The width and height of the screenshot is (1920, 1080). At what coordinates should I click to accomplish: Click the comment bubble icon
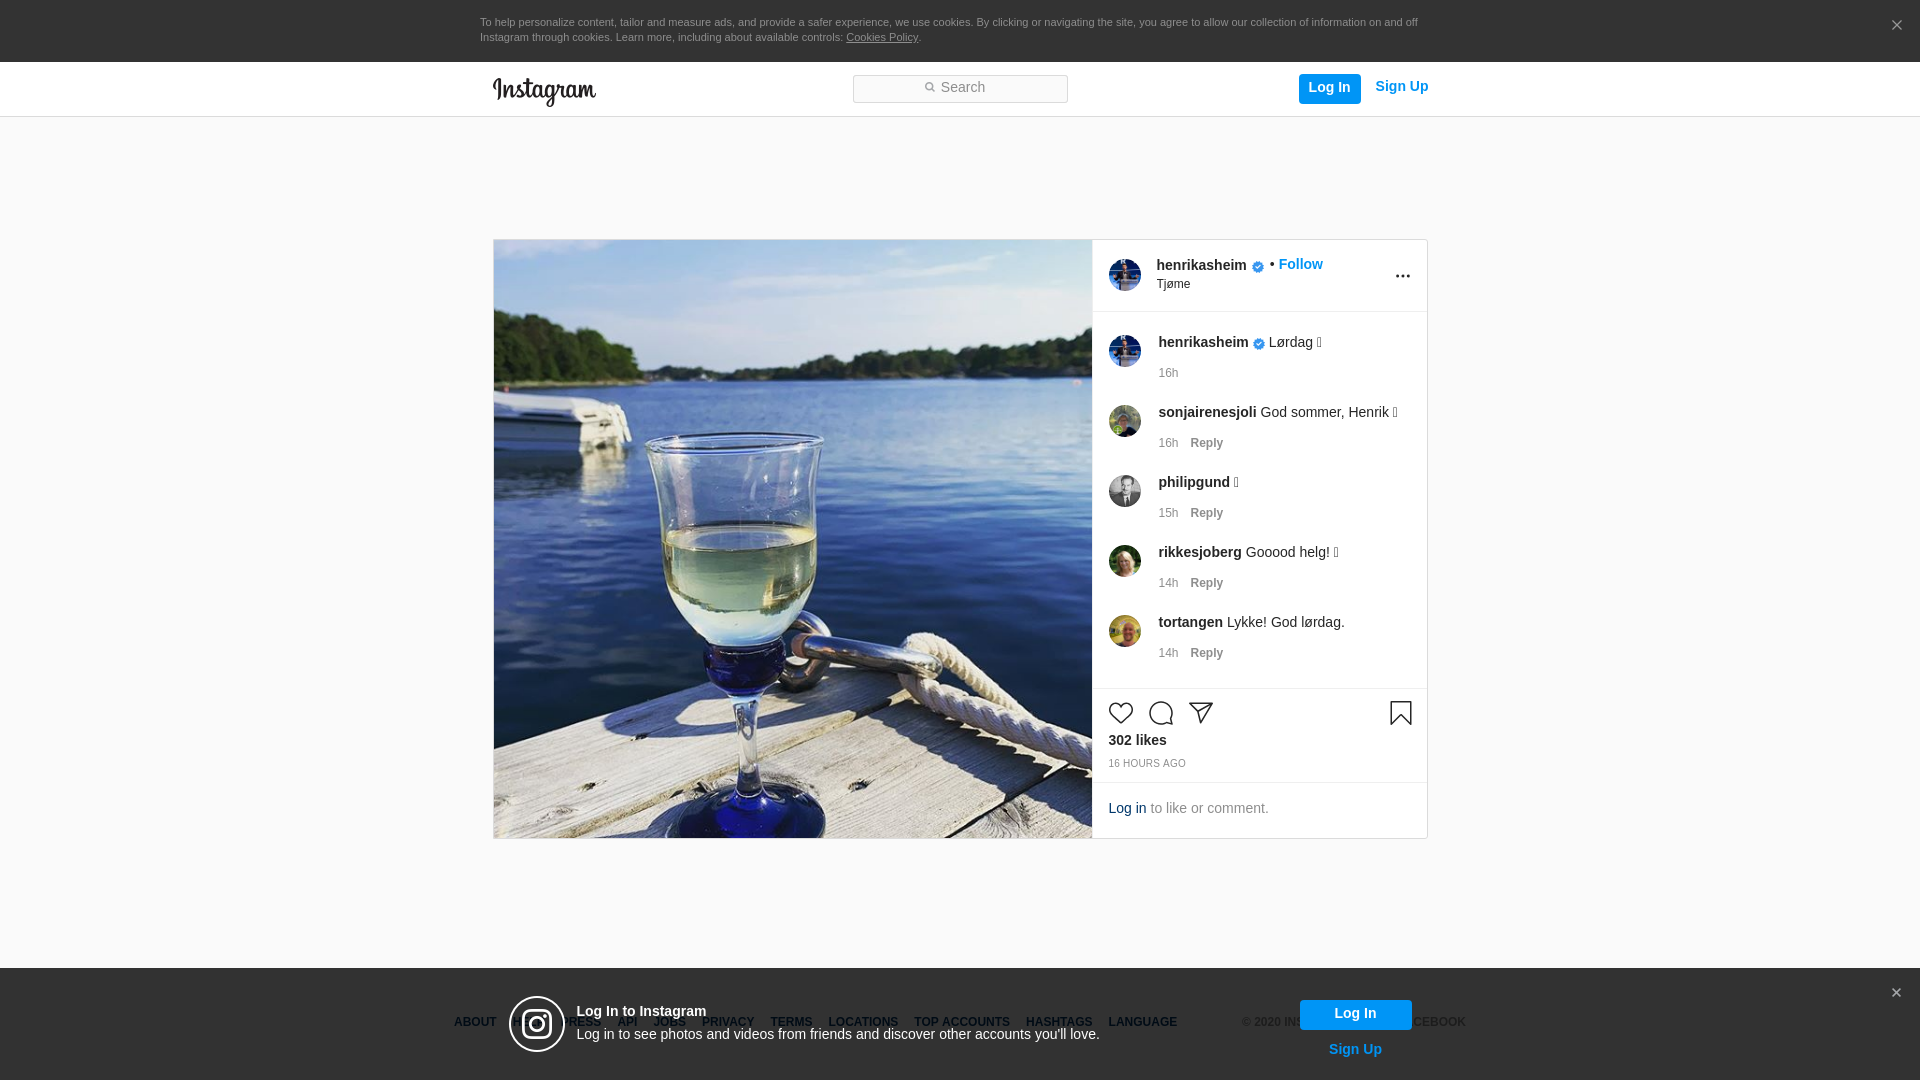pyautogui.click(x=1160, y=713)
